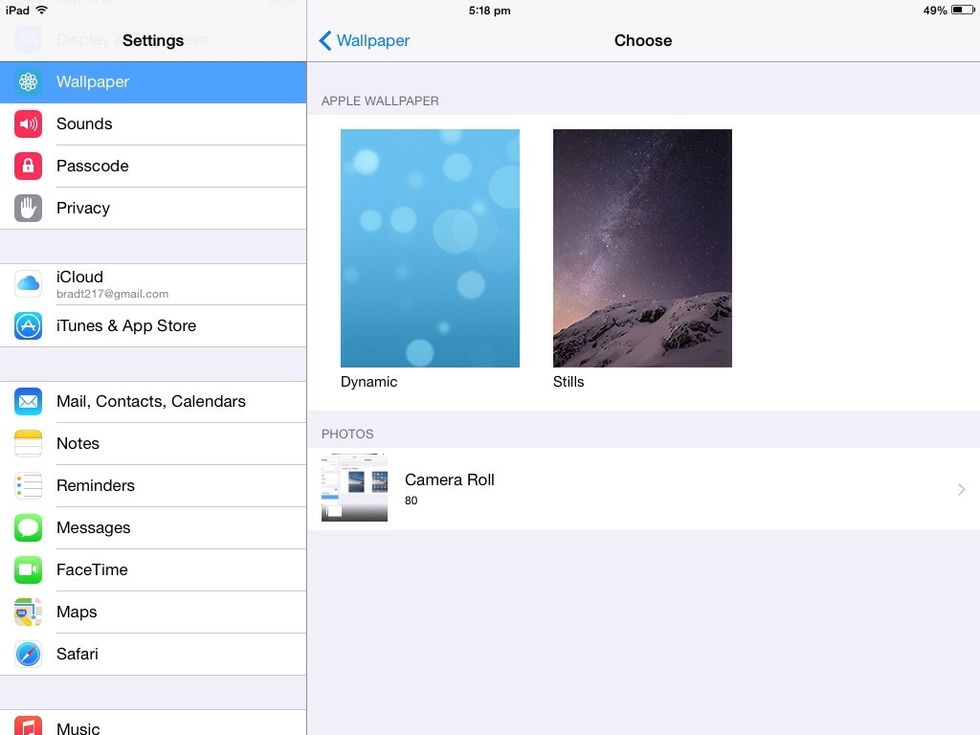Expand Camera Roll with the right chevron
The image size is (980, 735).
click(x=961, y=489)
